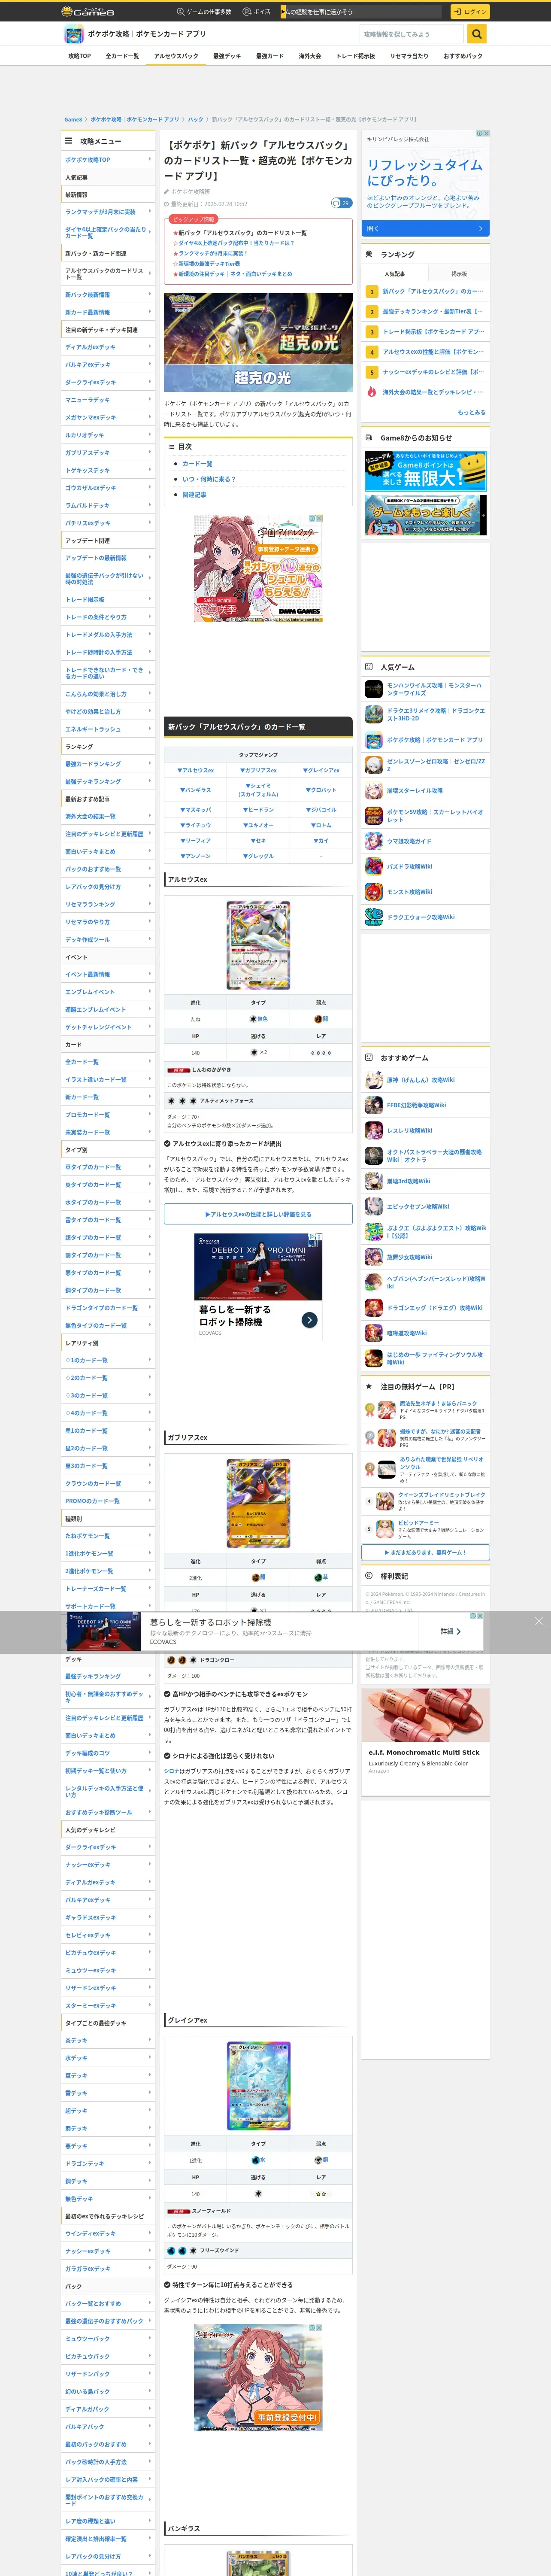Open the リセマラ当たり navigation tab

(x=409, y=56)
